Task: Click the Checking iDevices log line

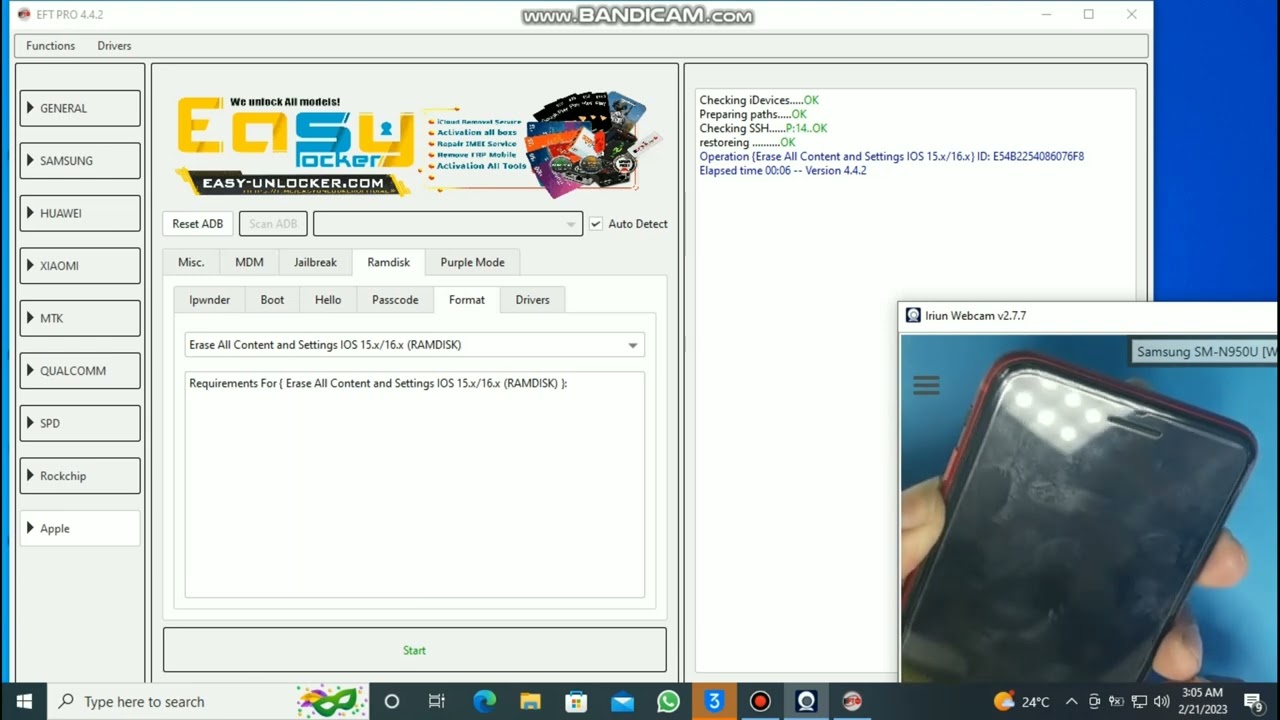Action: [x=759, y=101]
